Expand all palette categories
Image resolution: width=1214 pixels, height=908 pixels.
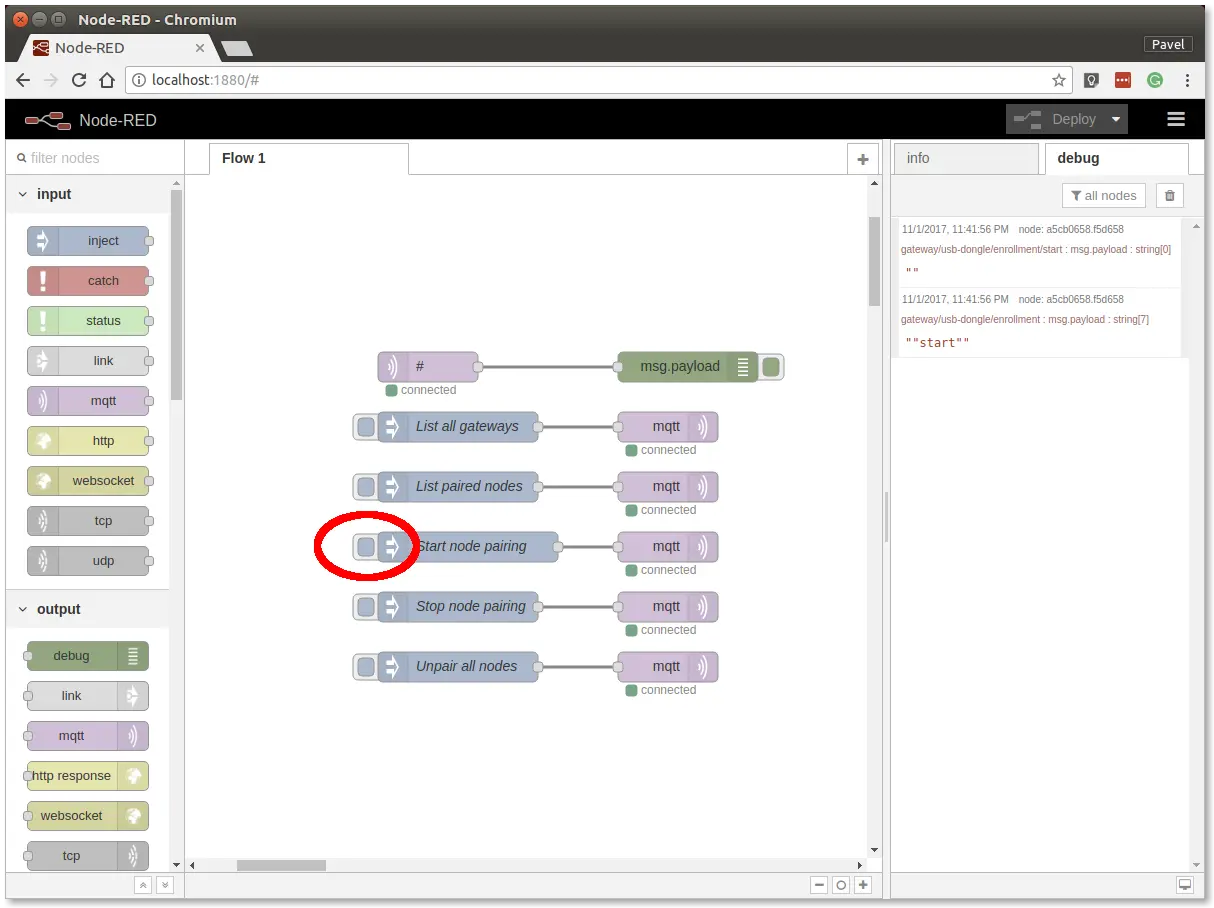(165, 885)
